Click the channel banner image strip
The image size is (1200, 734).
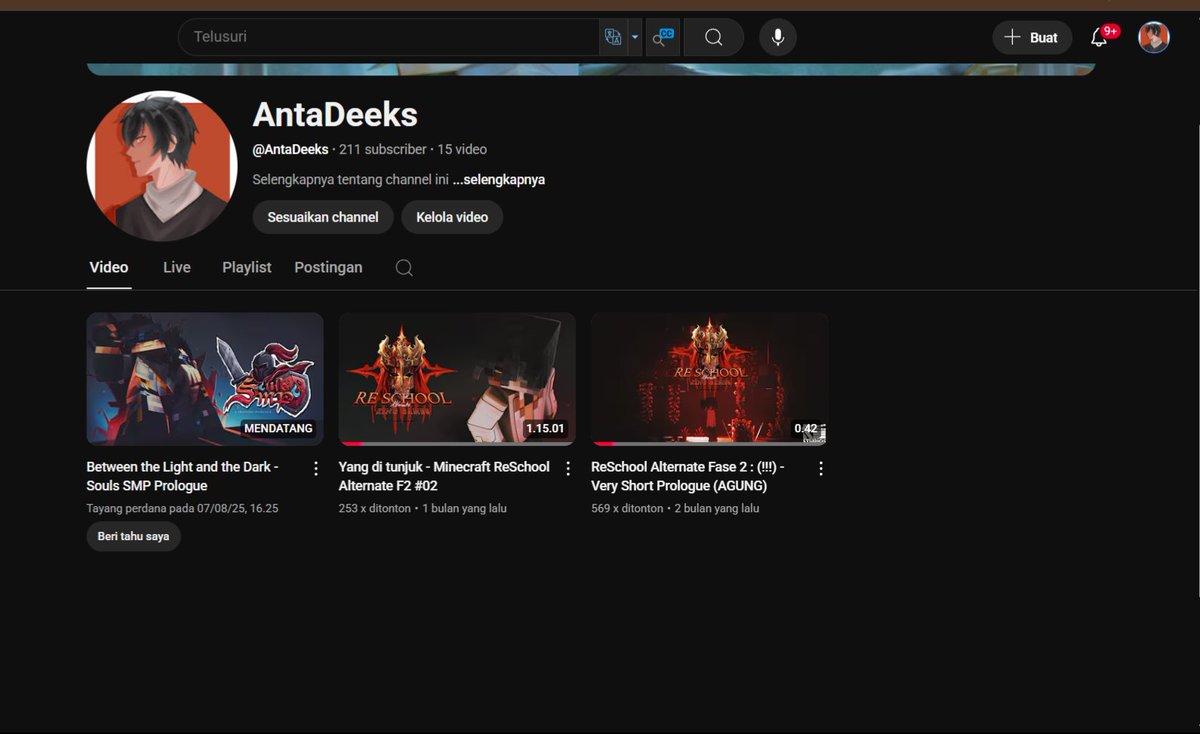point(591,69)
